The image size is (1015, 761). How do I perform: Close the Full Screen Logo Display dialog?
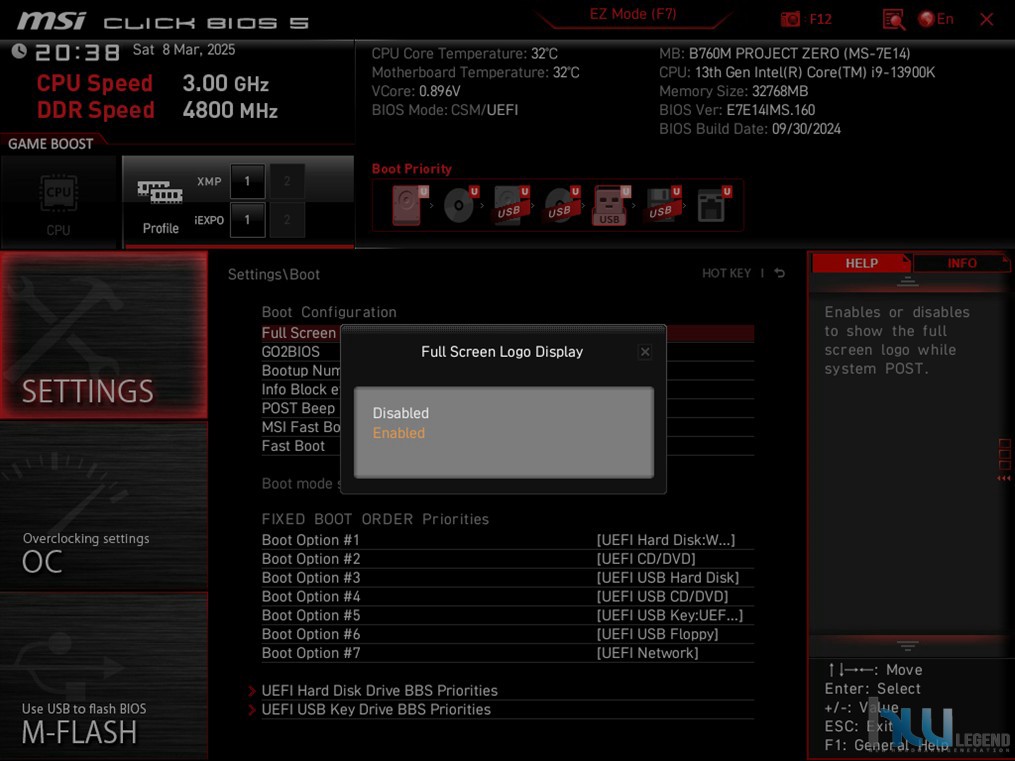[645, 351]
